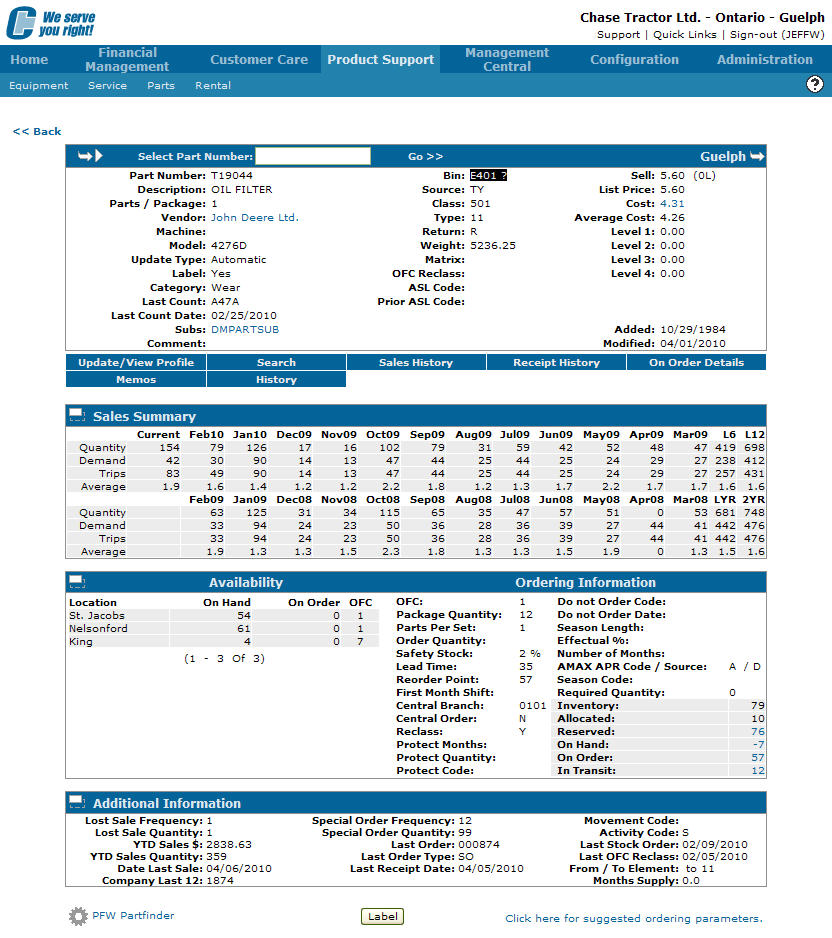Go to Equipment submenu
The image size is (832, 938).
[x=38, y=86]
